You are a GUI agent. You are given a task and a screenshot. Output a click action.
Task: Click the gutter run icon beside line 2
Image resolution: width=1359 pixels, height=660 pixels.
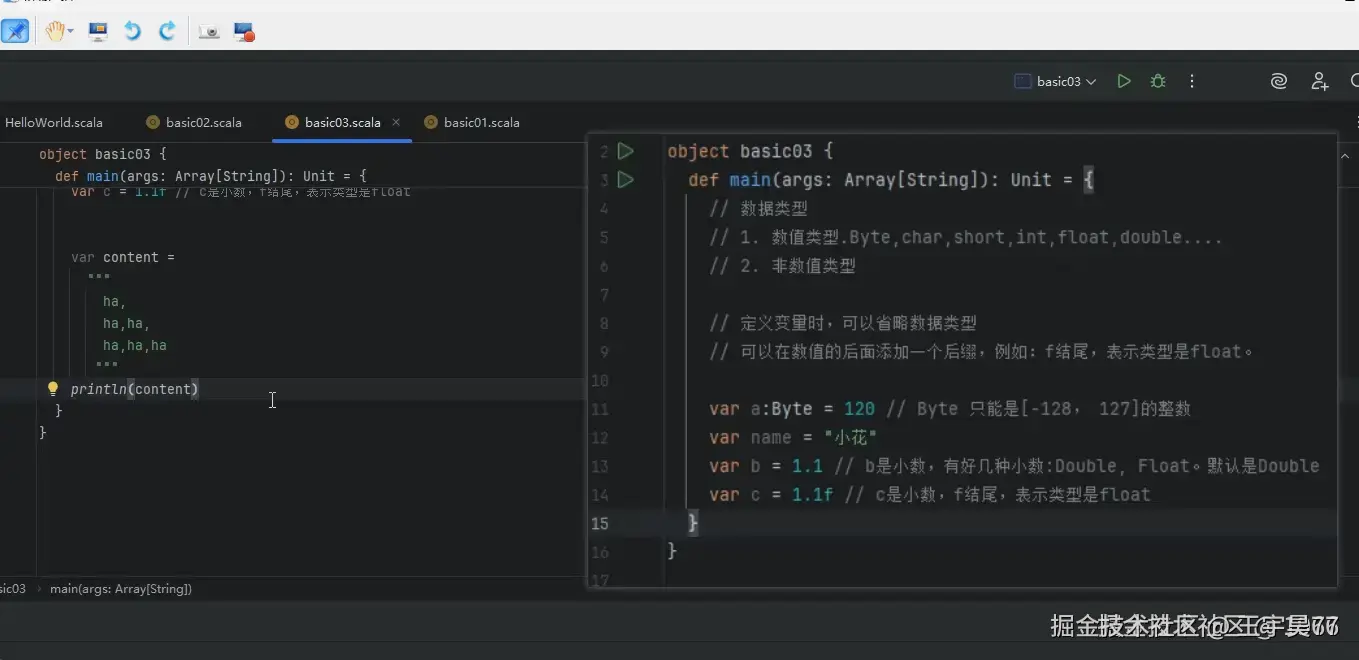point(626,150)
